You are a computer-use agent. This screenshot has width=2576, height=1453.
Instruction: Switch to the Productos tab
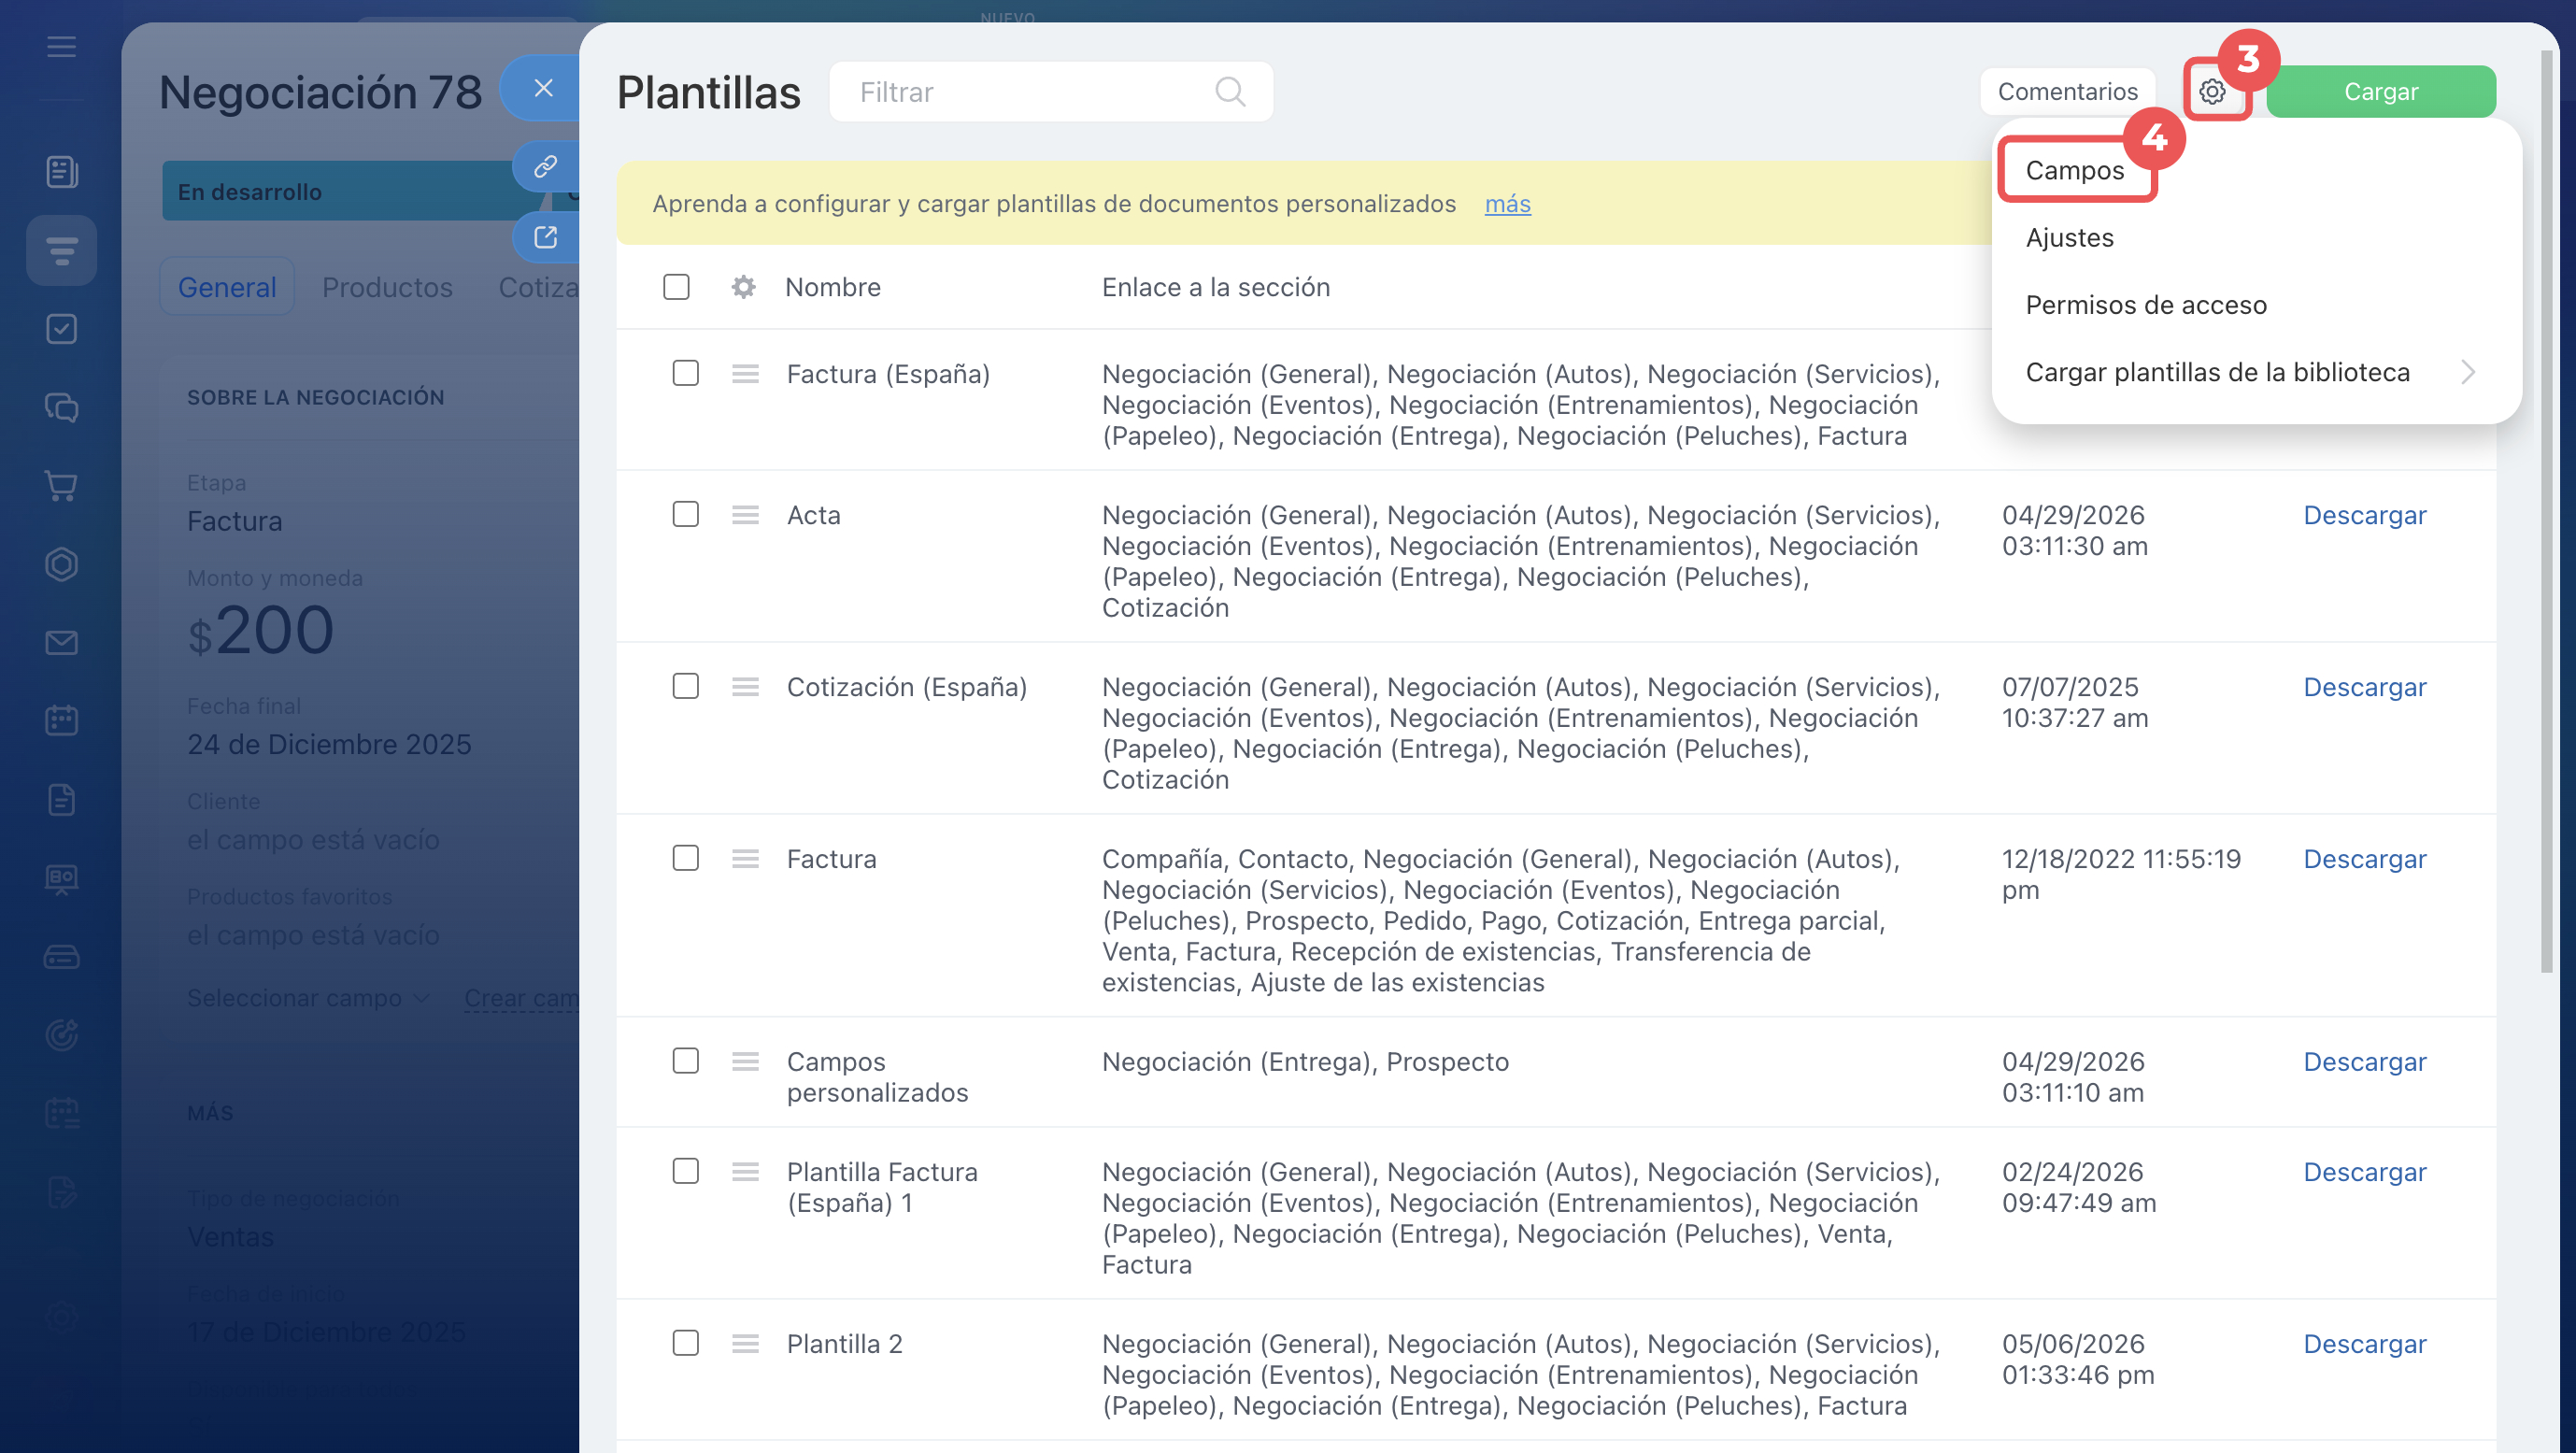387,287
